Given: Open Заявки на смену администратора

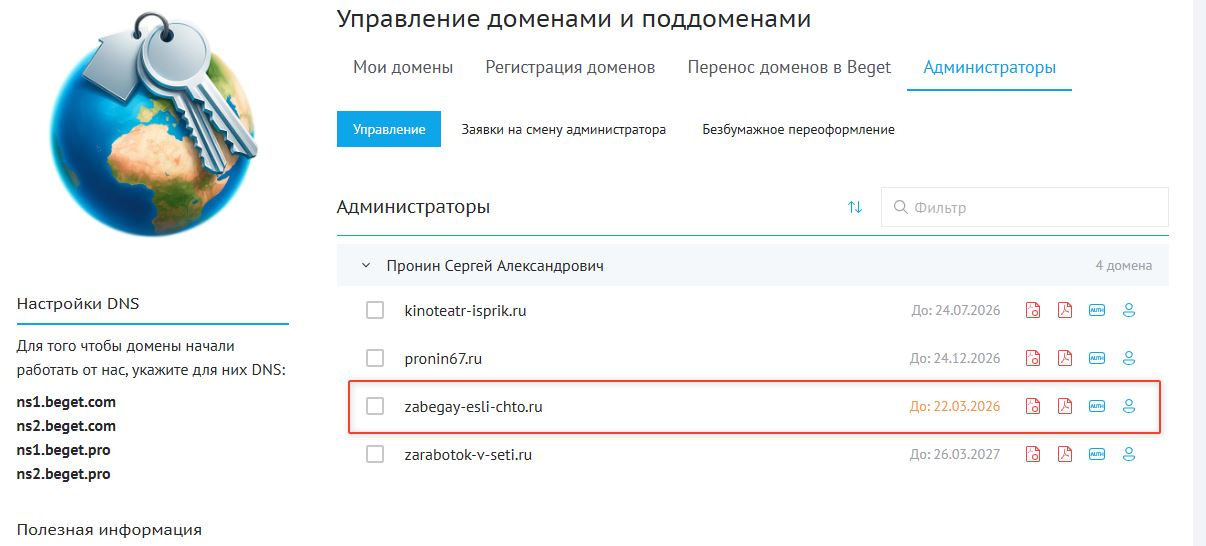Looking at the screenshot, I should pyautogui.click(x=563, y=130).
